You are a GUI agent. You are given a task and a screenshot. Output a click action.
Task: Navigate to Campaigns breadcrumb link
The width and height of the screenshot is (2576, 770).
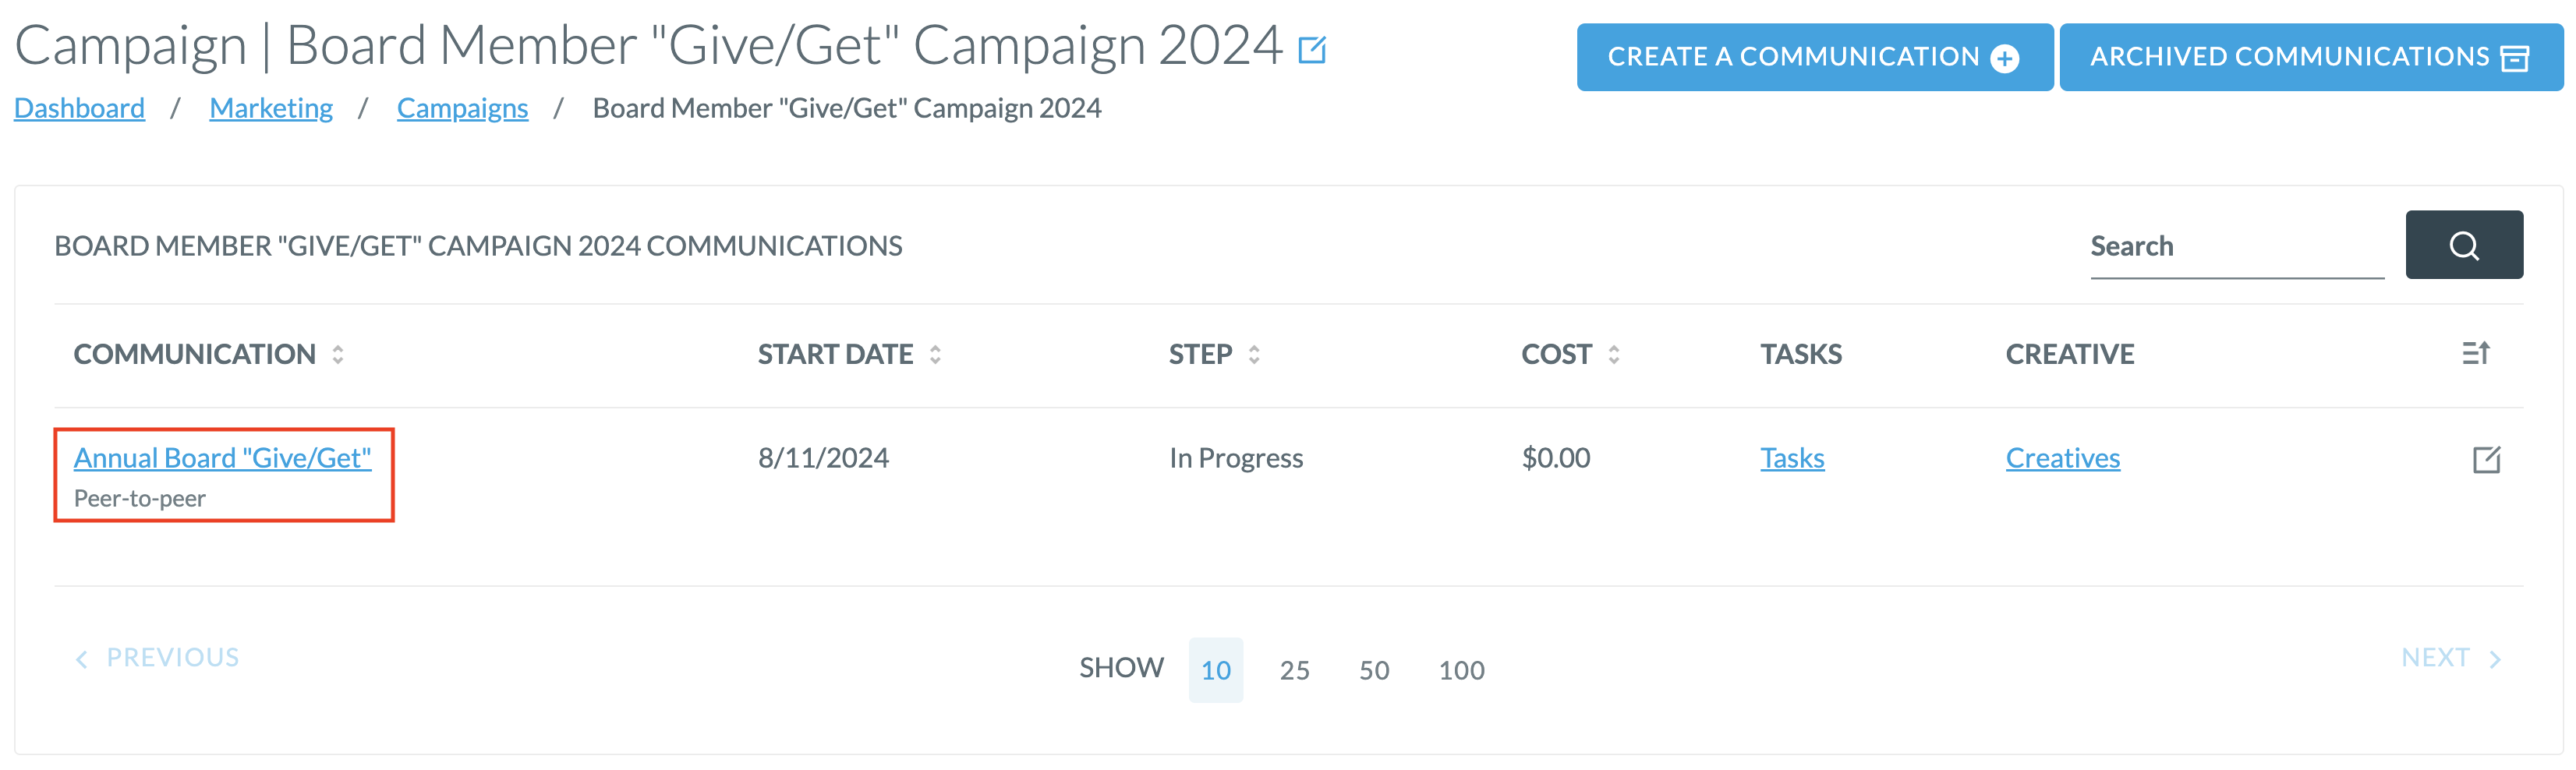pos(462,108)
